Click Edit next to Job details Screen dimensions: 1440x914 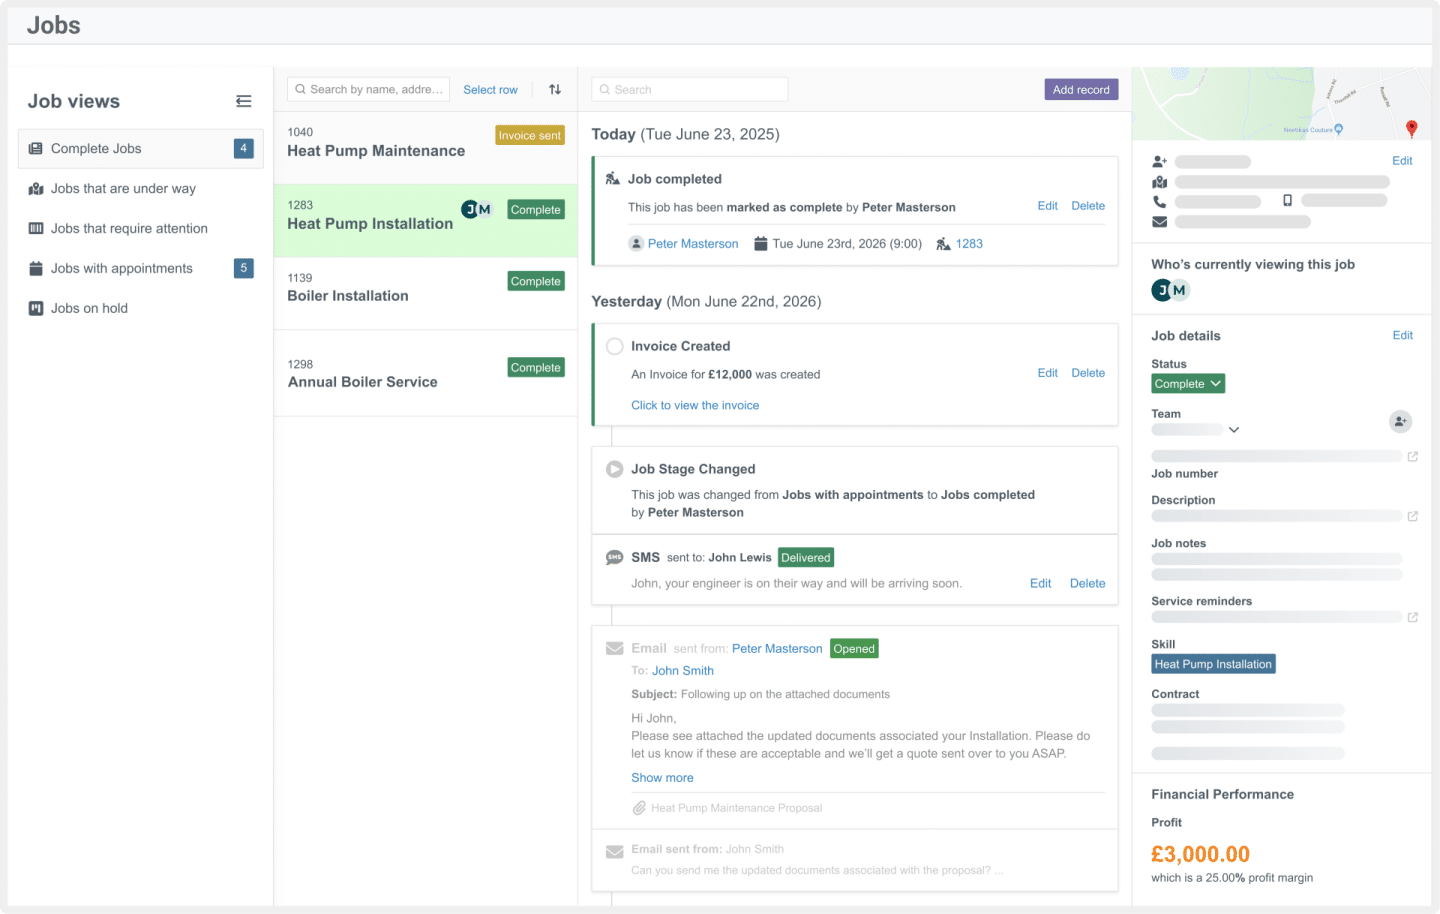click(1402, 336)
